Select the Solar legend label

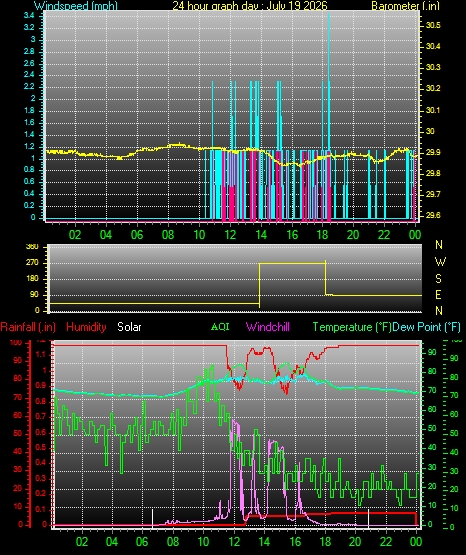[129, 327]
